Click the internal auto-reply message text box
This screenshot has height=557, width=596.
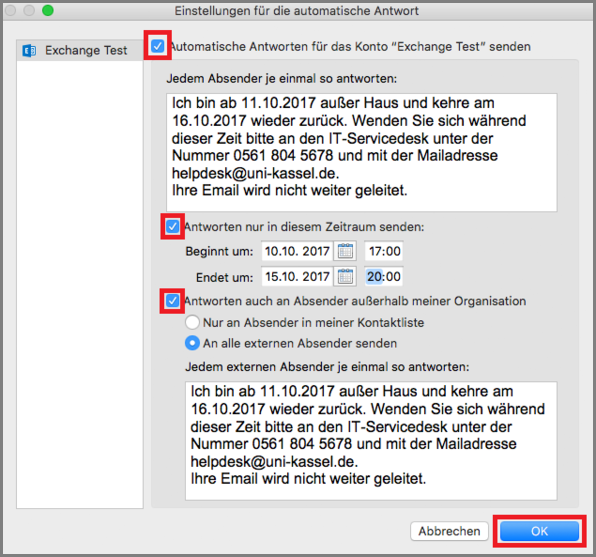pos(361,152)
